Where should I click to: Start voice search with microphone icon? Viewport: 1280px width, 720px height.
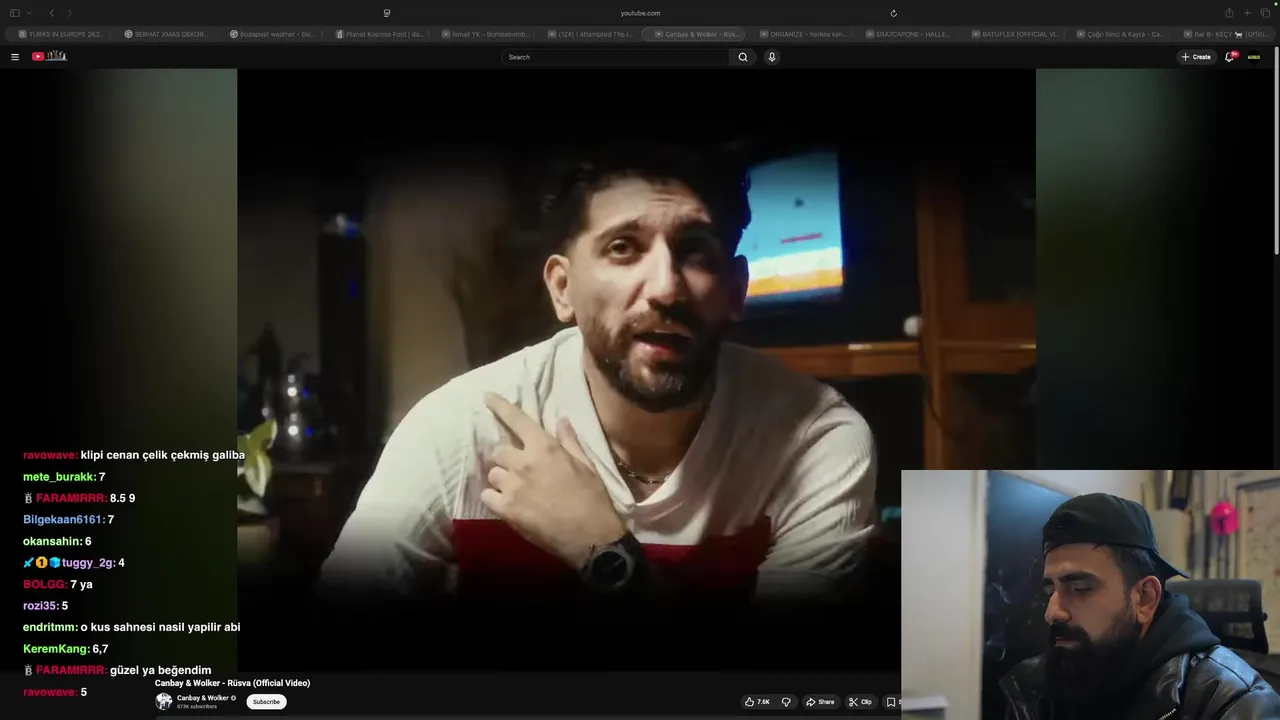click(772, 57)
